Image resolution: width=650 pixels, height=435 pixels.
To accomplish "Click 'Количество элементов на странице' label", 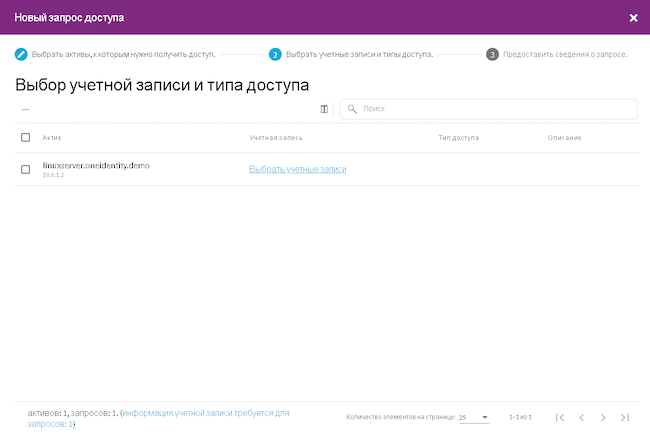I will click(x=400, y=417).
